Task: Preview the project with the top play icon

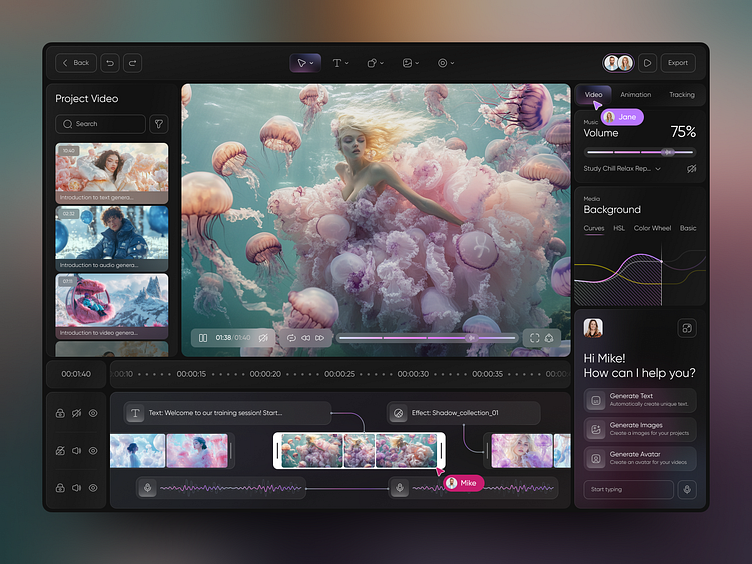Action: [648, 63]
